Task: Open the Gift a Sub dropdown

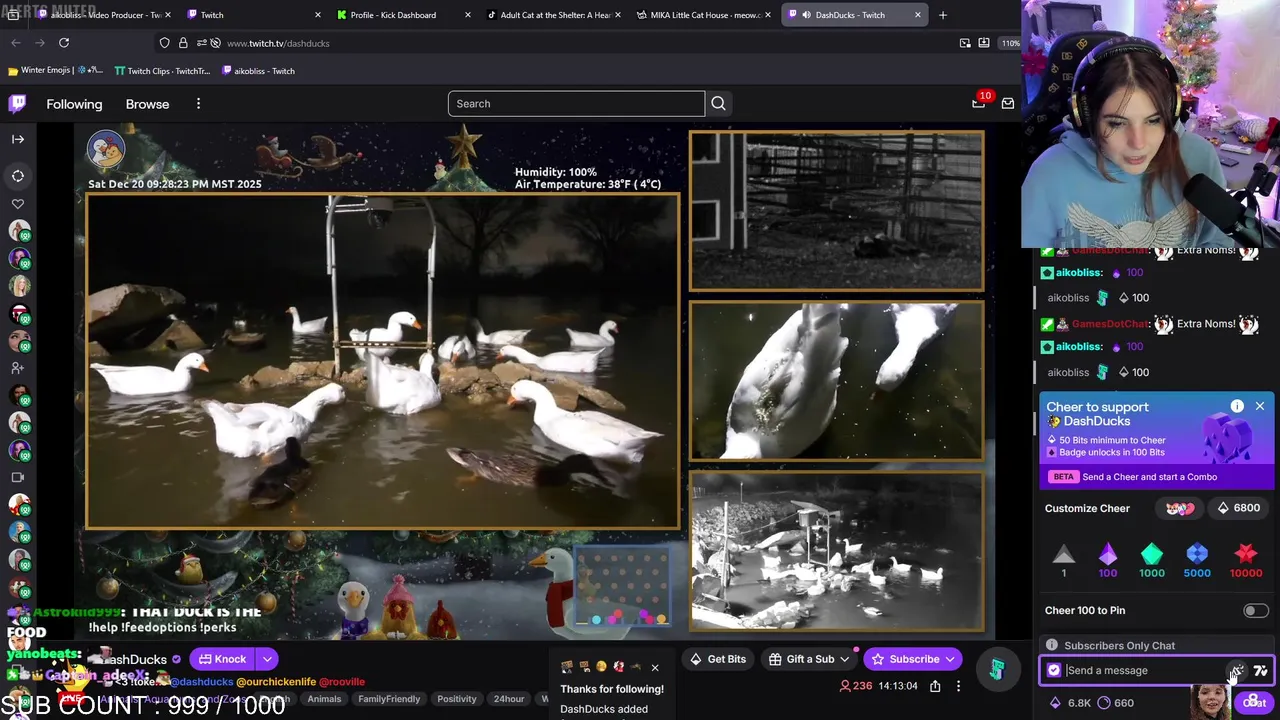Action: 810,659
